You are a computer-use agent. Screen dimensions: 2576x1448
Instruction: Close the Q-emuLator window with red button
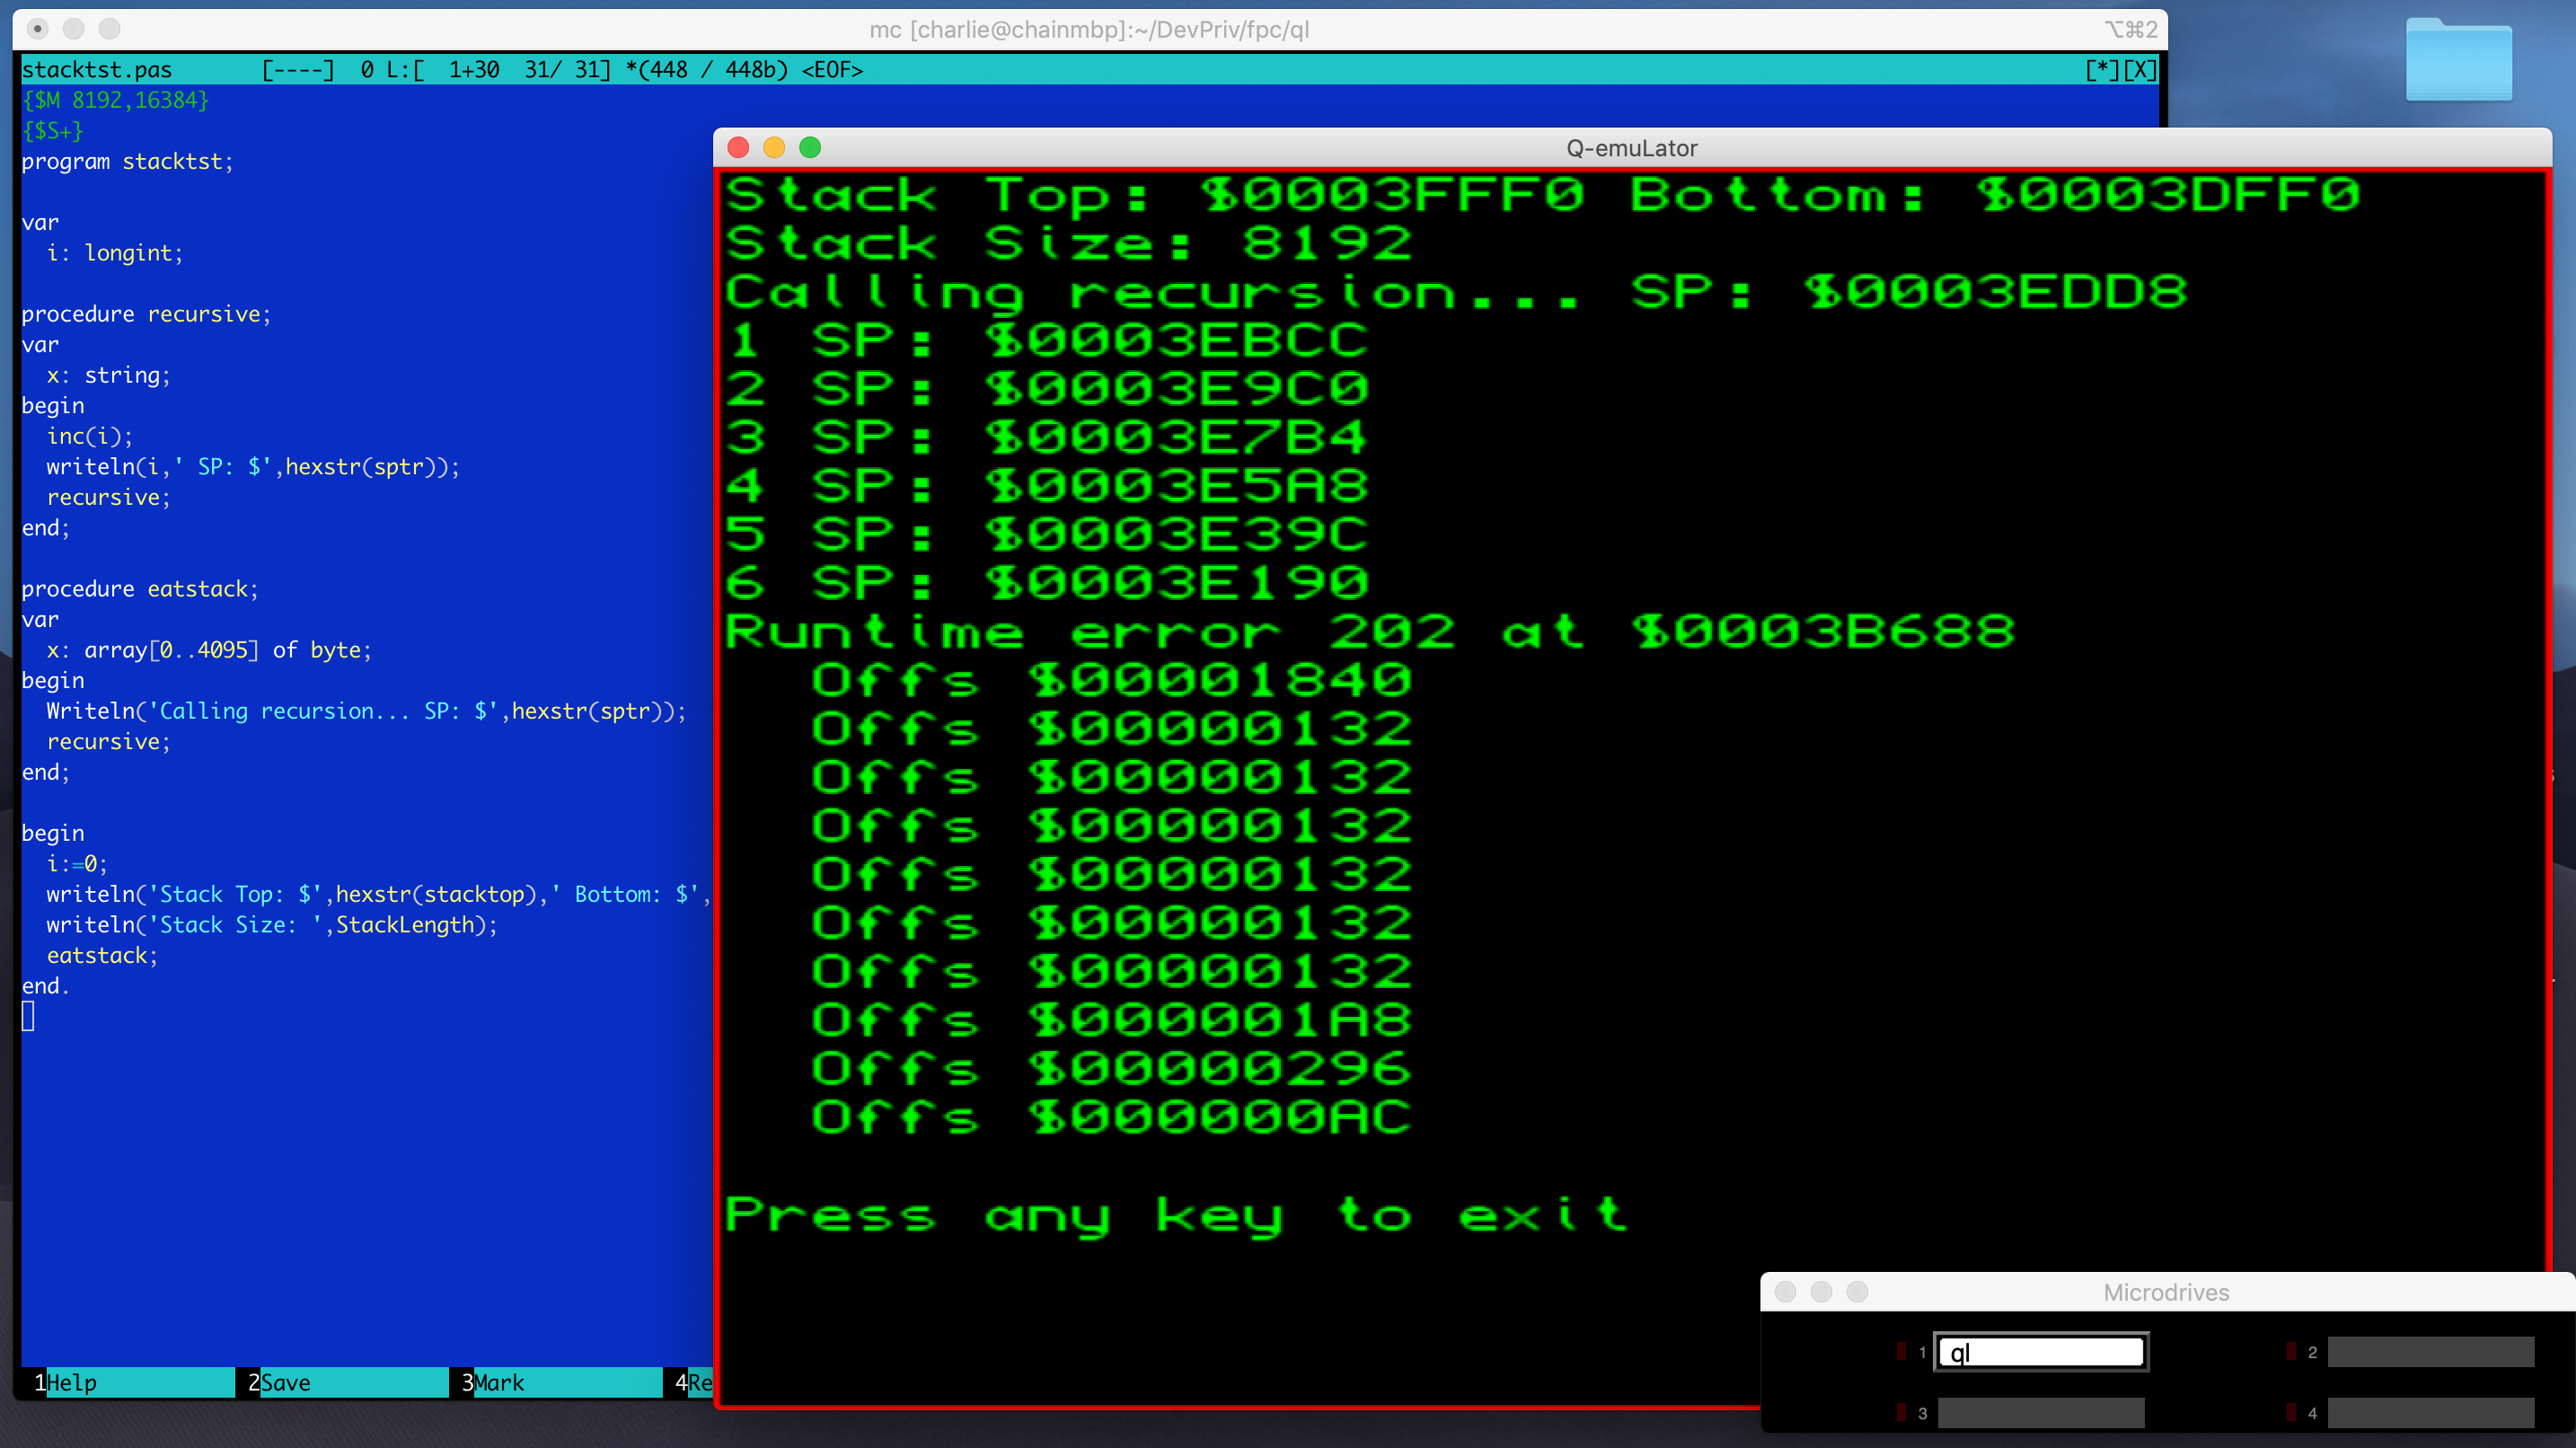(738, 148)
